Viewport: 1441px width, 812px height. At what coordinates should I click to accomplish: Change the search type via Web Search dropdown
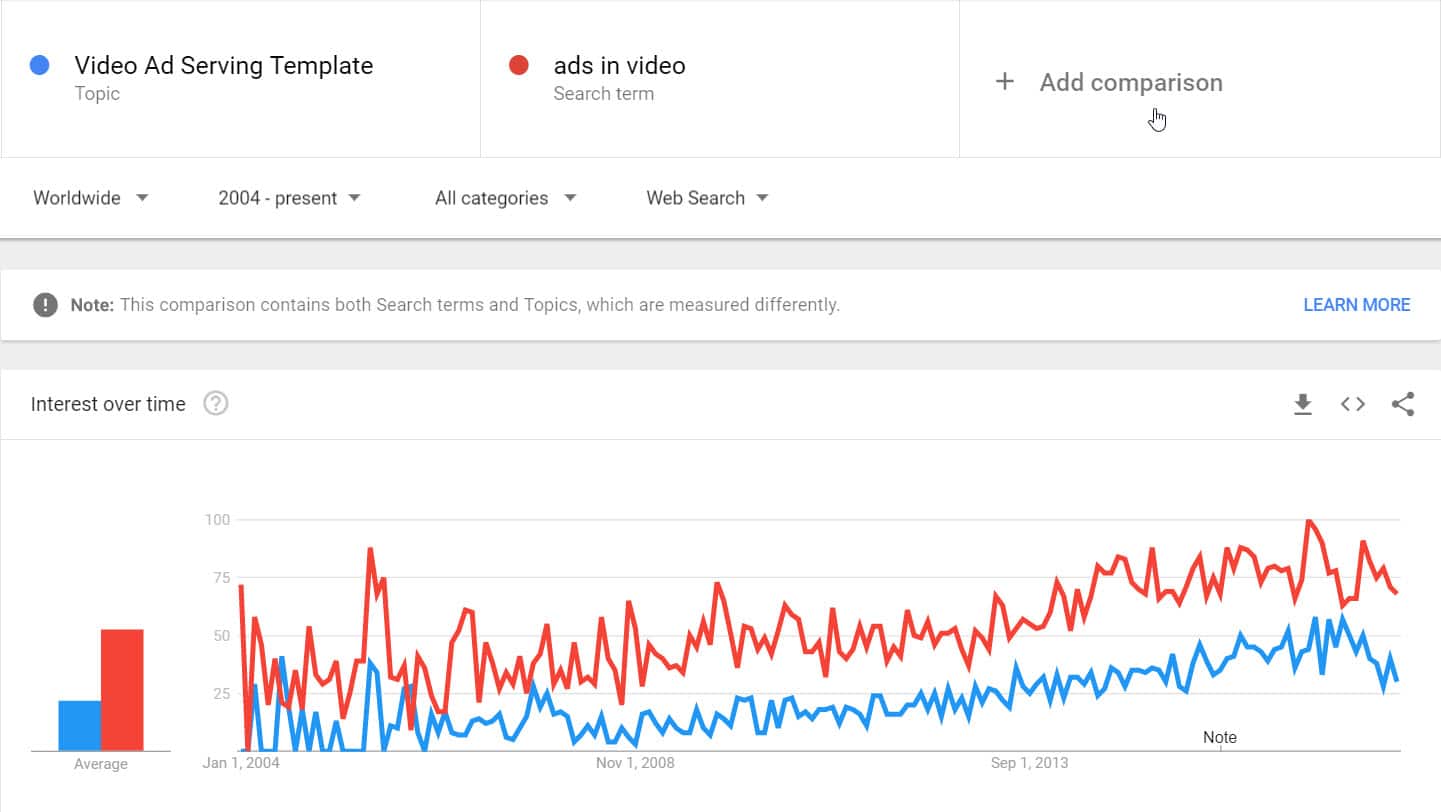click(706, 198)
